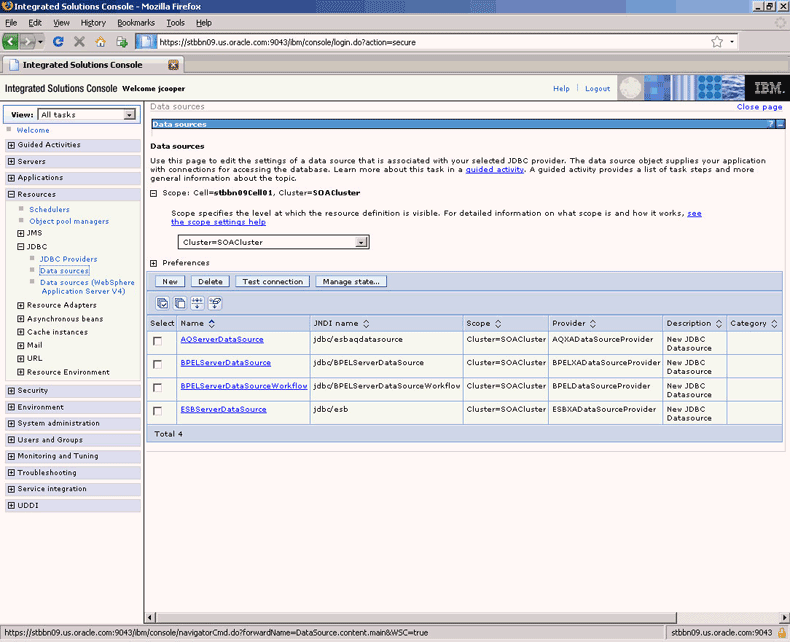Open the Bookmarks menu
This screenshot has height=642, width=790.
[x=136, y=23]
